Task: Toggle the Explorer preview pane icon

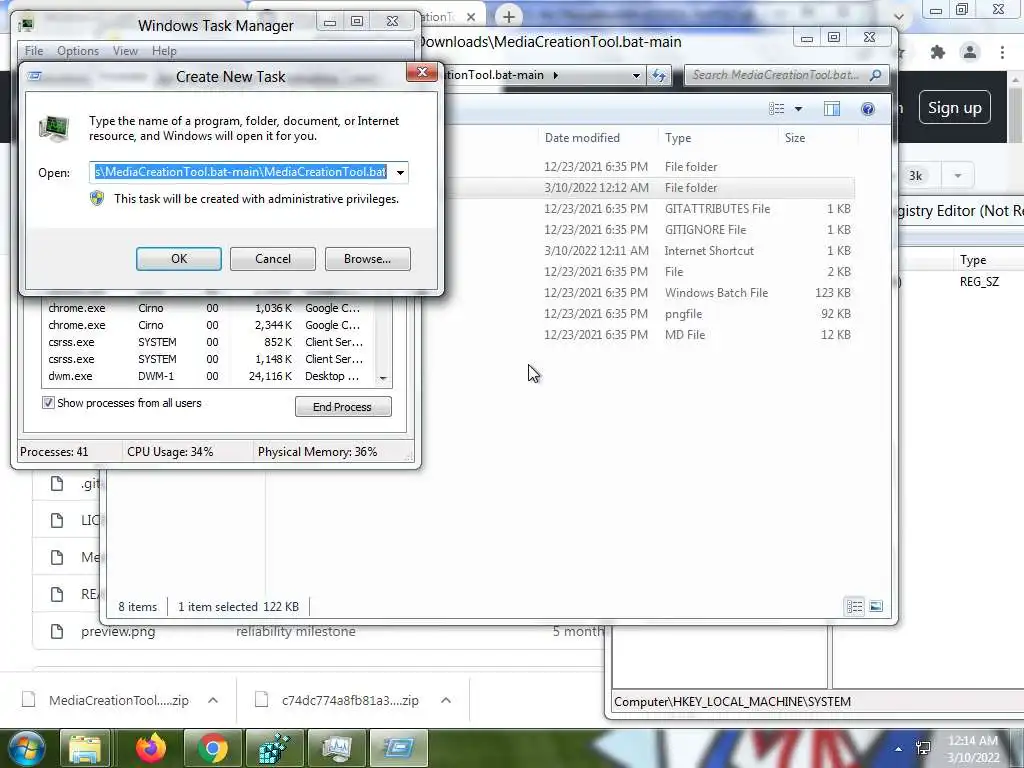Action: pos(832,109)
